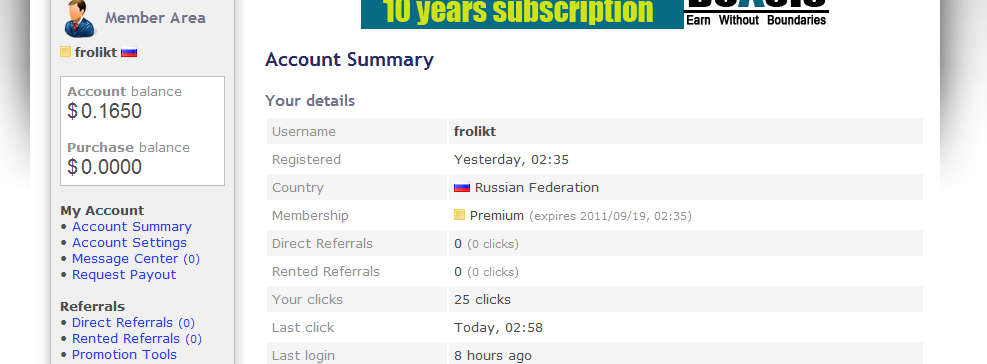Open Direct Referrals (0) in sidebar
Screen dimensions: 987x364
click(x=133, y=322)
